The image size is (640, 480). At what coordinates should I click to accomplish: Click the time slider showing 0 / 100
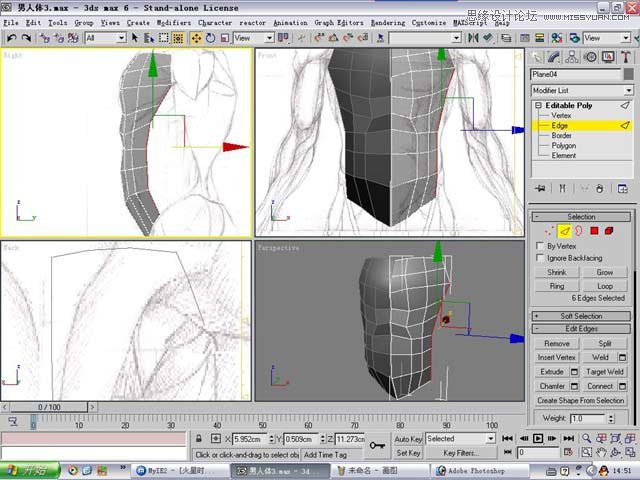49,407
